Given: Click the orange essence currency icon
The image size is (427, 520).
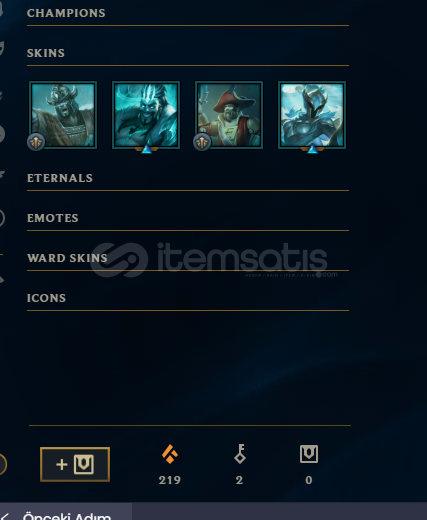Looking at the screenshot, I should click(170, 454).
